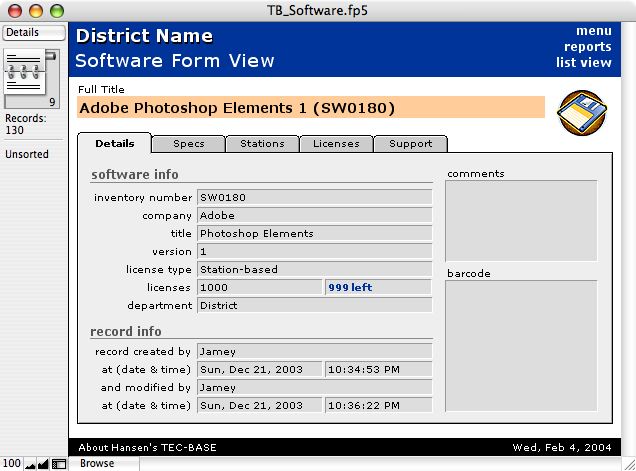
Task: Click the red close window button
Action: 15,11
